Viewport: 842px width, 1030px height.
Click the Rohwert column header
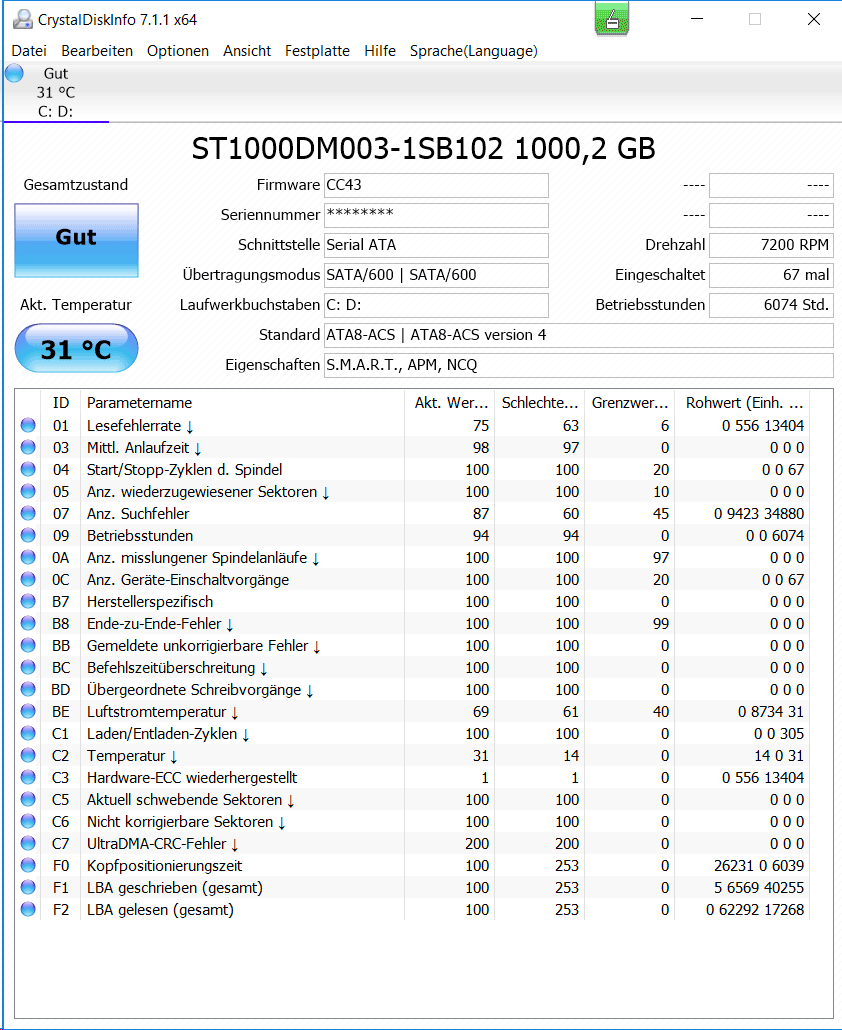click(x=743, y=403)
